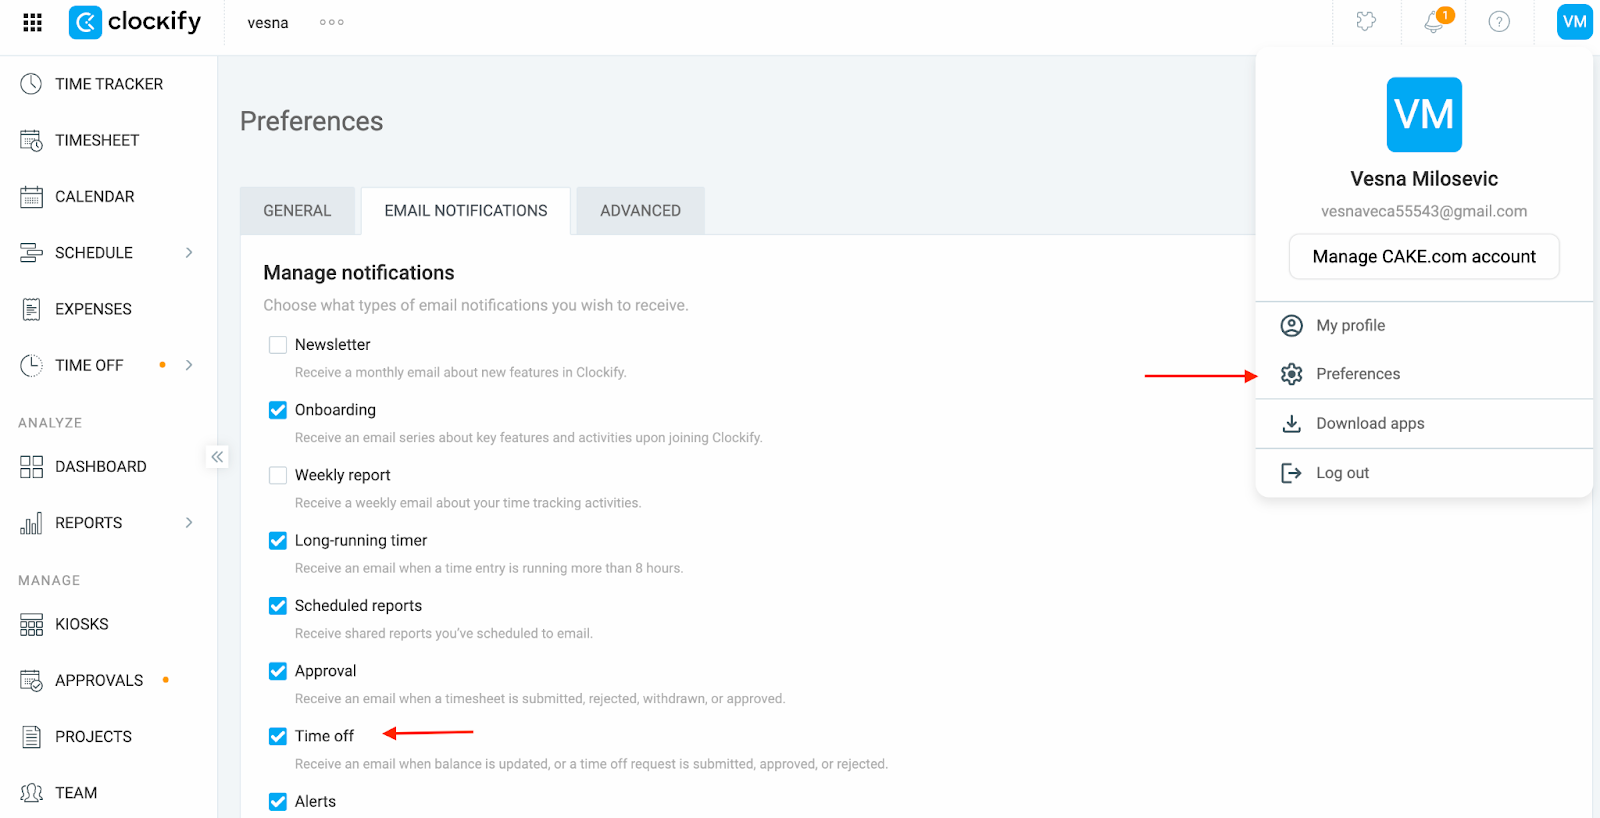Open the DASHBOARD page
Image resolution: width=1600 pixels, height=818 pixels.
point(101,467)
